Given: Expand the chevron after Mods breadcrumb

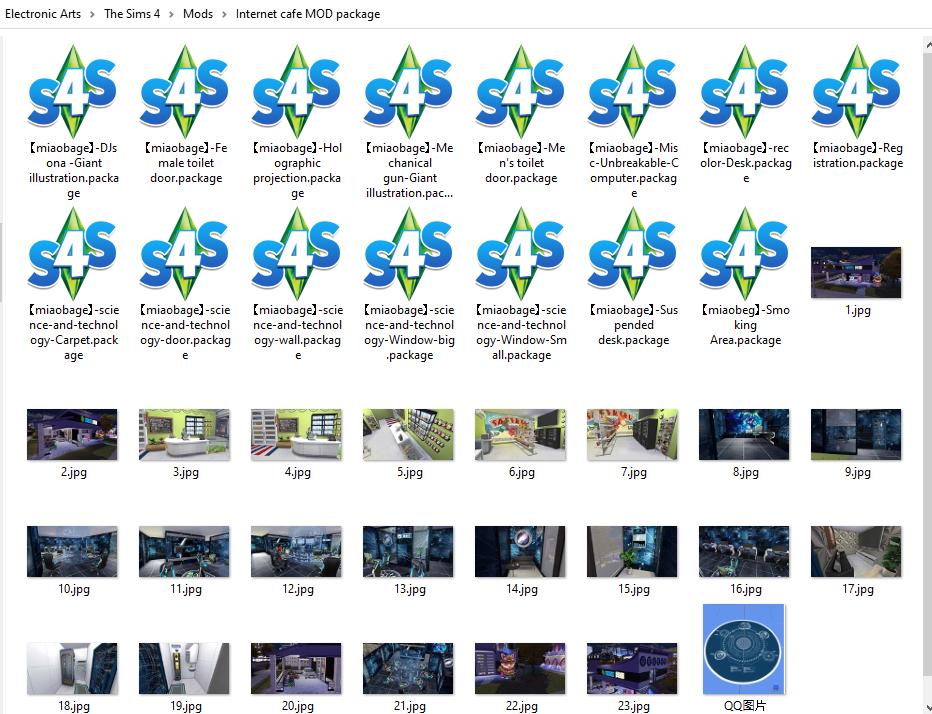Looking at the screenshot, I should (x=224, y=14).
